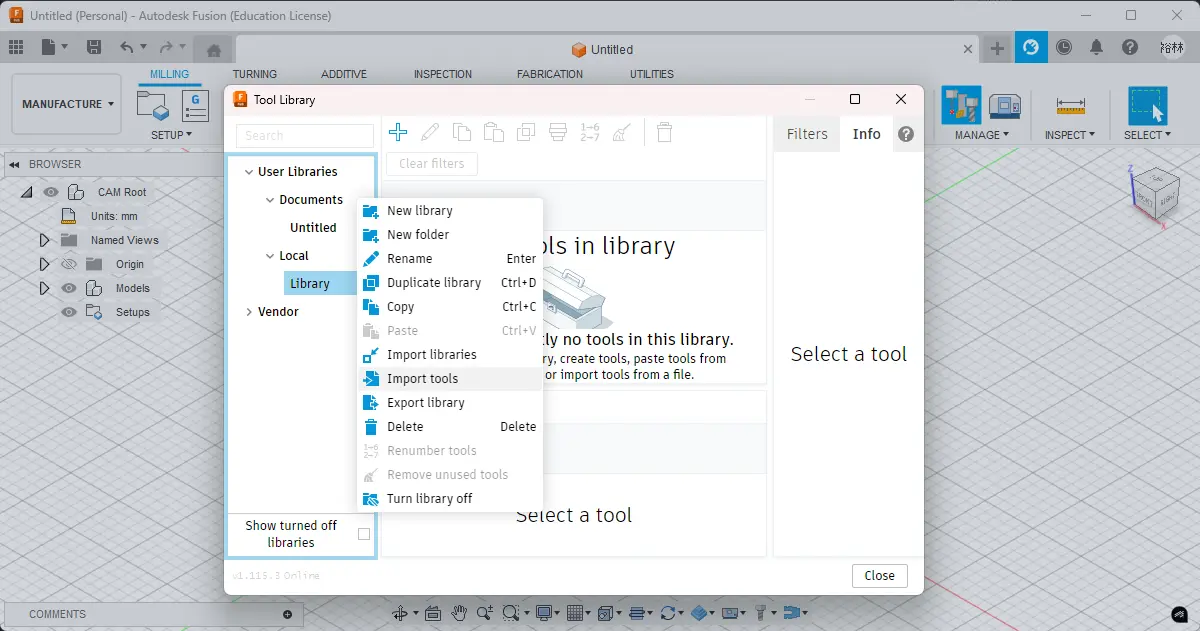
Task: Toggle visibility of Setups
Action: 69,312
